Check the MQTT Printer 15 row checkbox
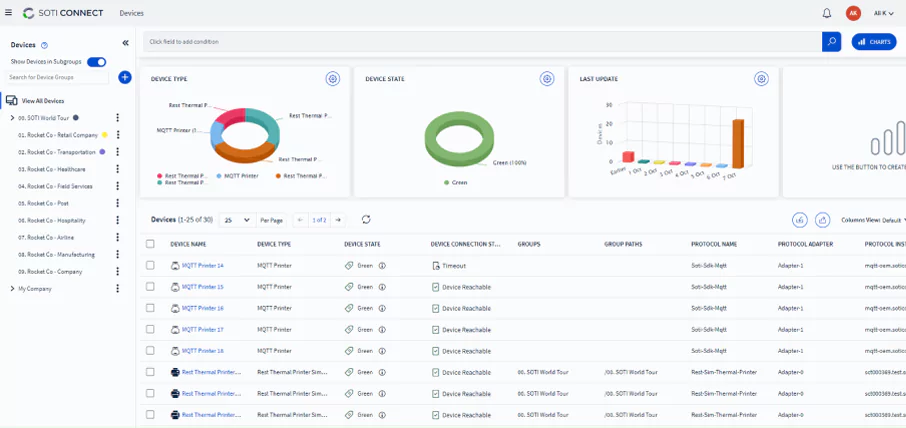Viewport: 906px width, 428px height. click(150, 286)
